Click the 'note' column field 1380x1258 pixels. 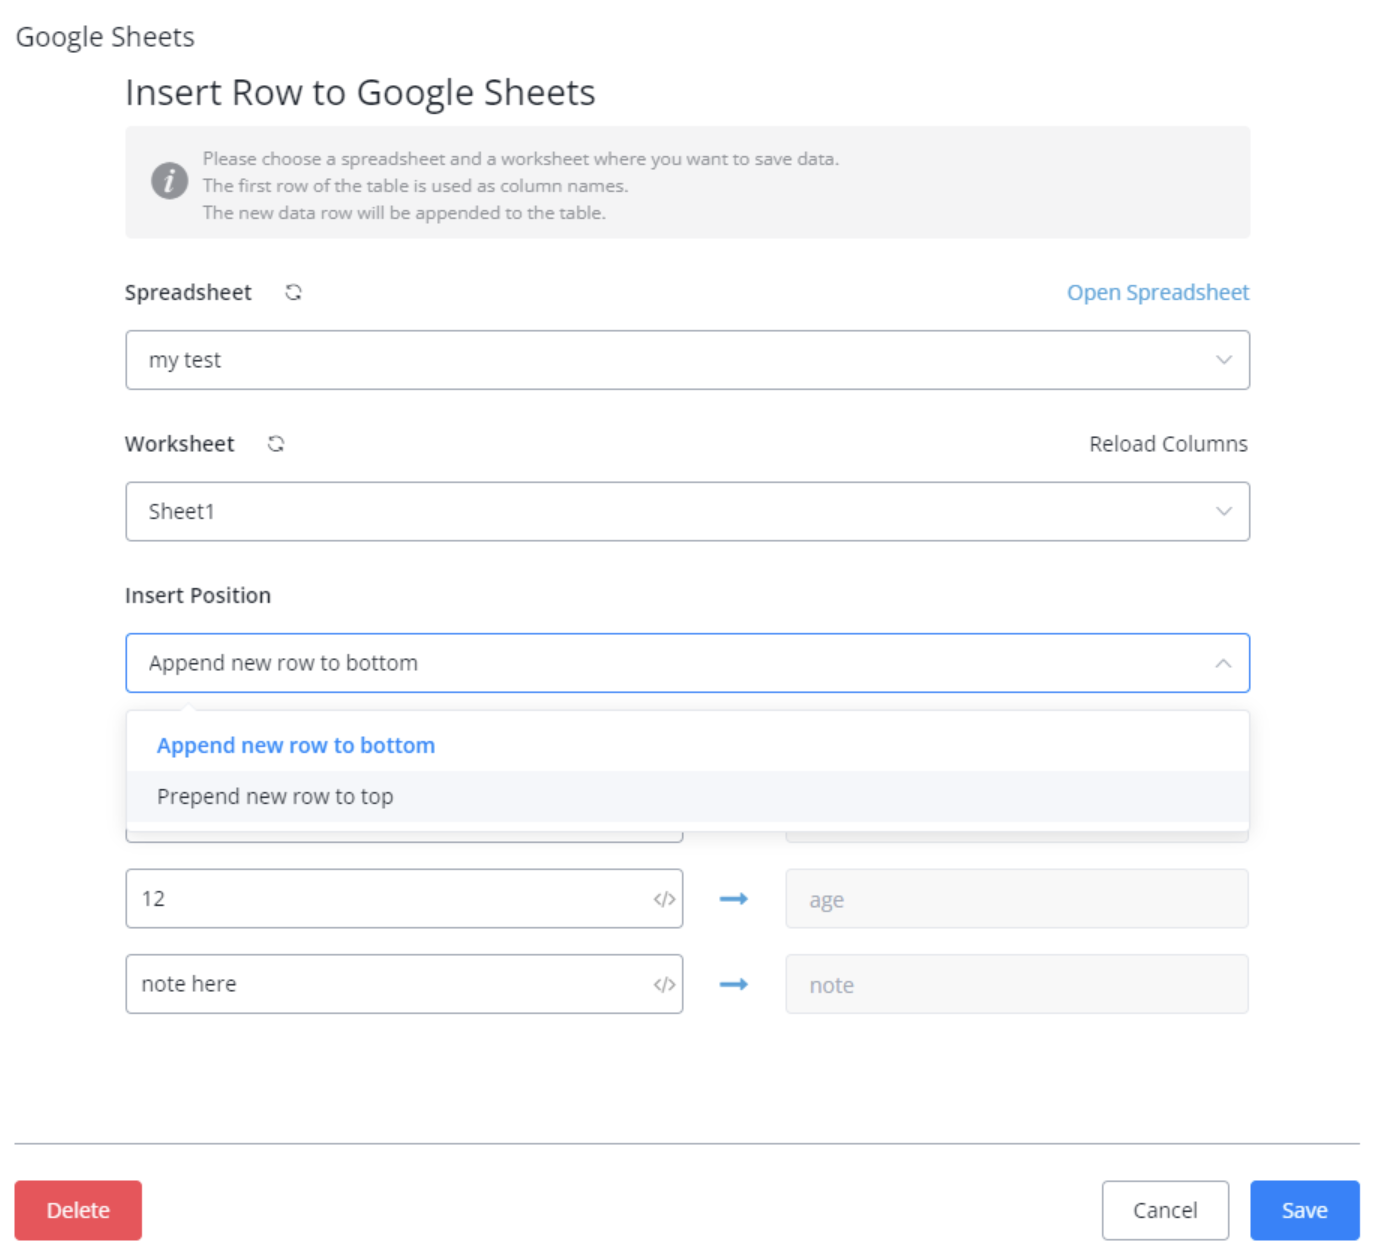coord(1017,985)
